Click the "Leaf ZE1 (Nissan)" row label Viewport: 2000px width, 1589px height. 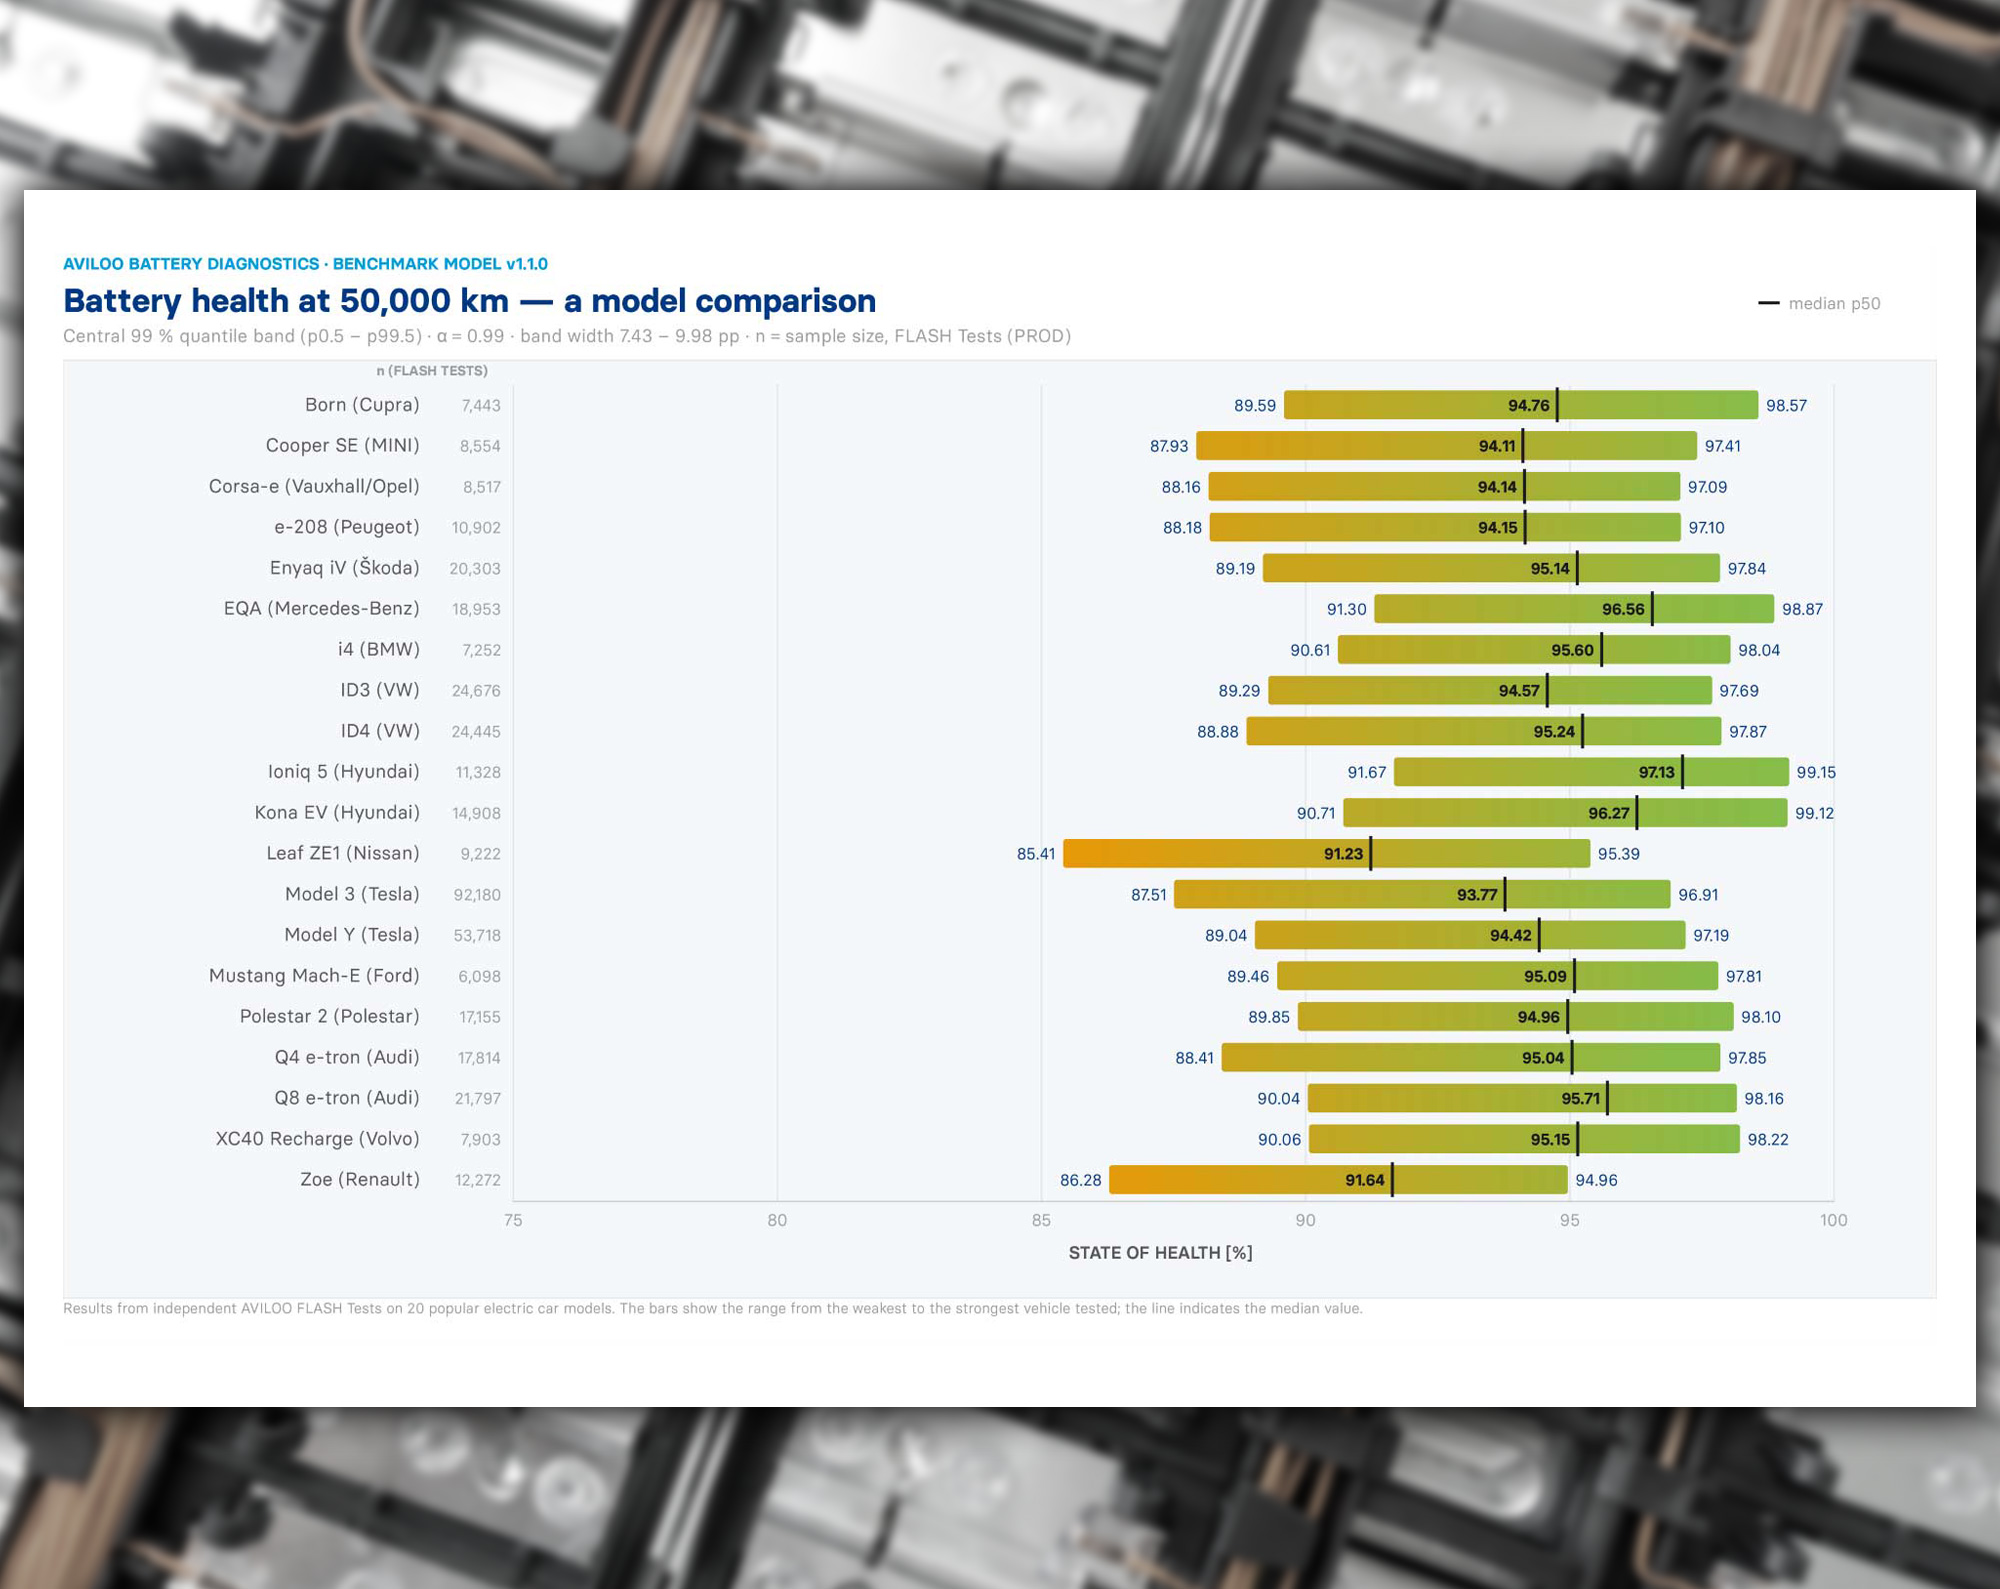tap(343, 853)
